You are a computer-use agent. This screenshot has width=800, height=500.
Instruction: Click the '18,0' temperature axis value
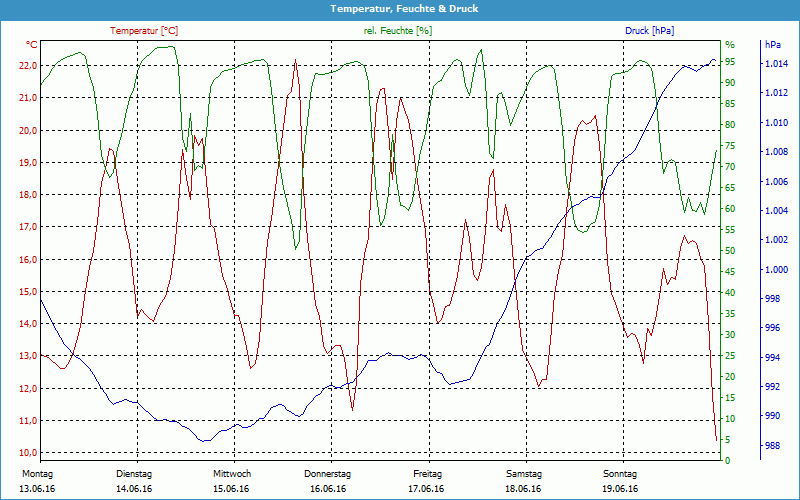(28, 194)
